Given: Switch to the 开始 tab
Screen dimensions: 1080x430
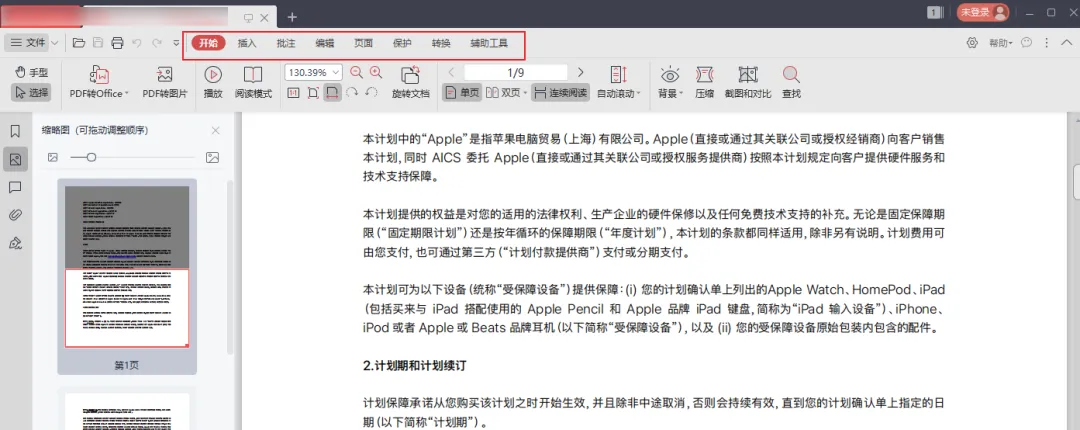Looking at the screenshot, I should [x=208, y=43].
